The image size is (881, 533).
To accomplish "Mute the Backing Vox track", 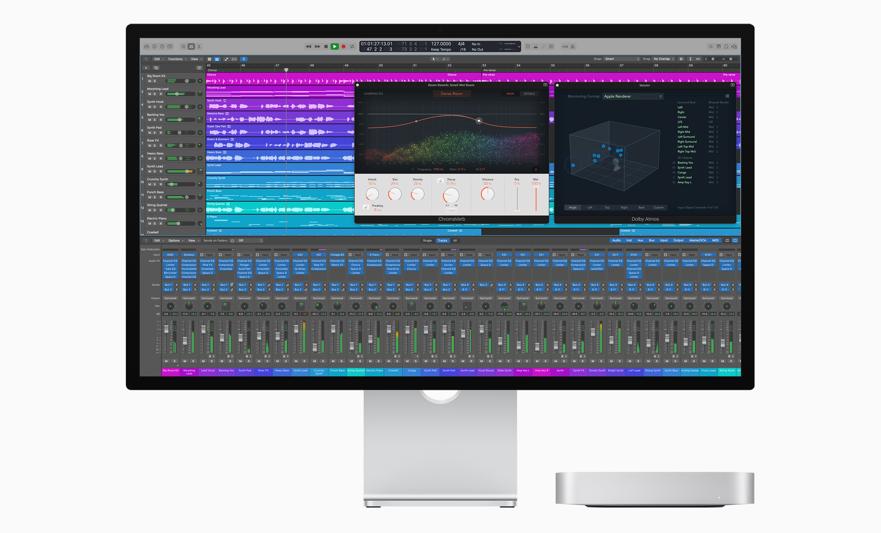I will pyautogui.click(x=149, y=120).
